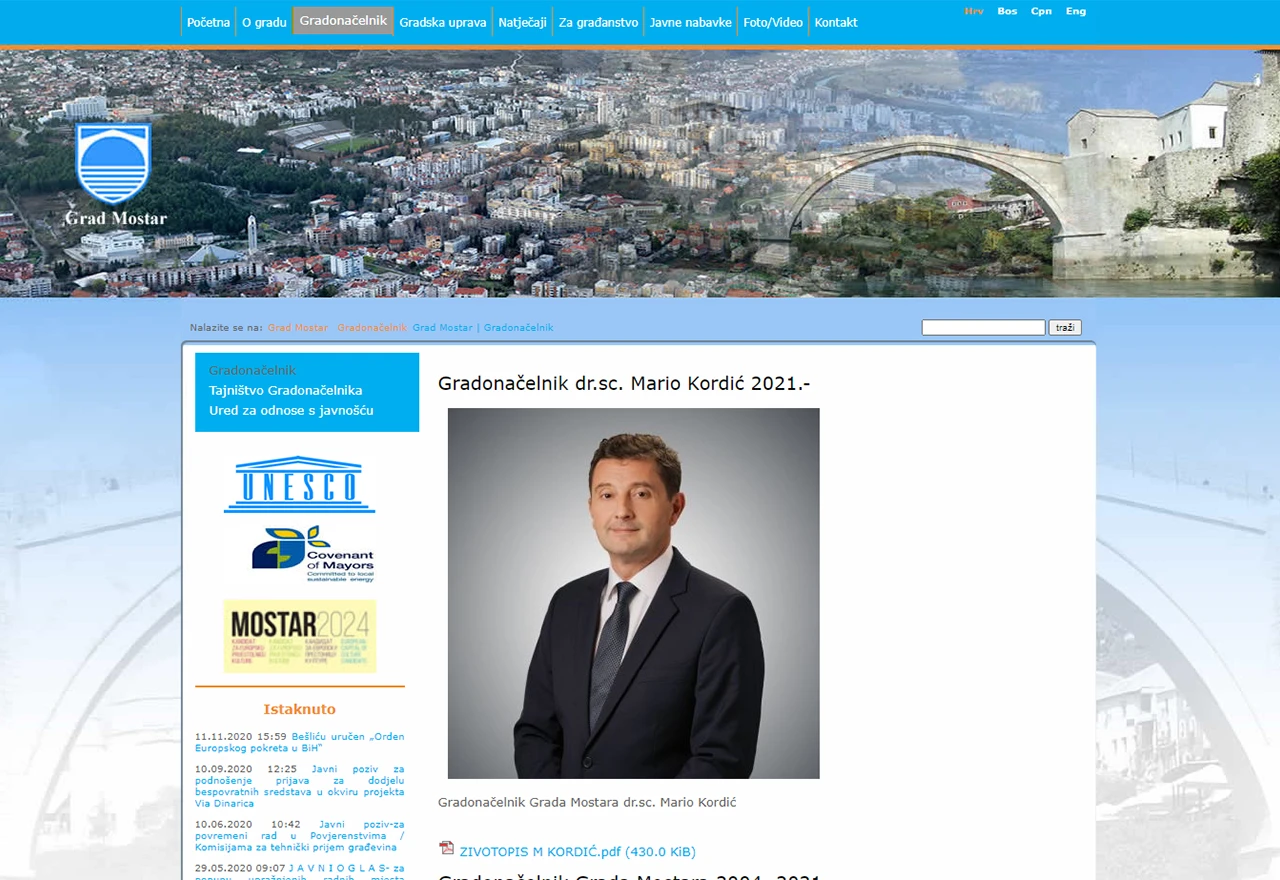
Task: Click the caption Gradonačelnik Grada Mostara dr.sc. Mario Kordić
Action: click(x=587, y=802)
